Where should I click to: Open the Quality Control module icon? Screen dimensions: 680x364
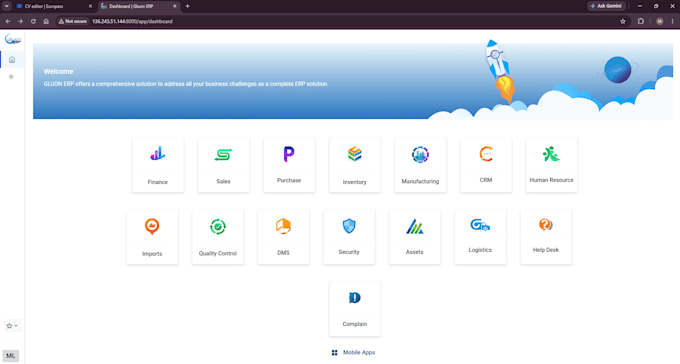(x=218, y=226)
